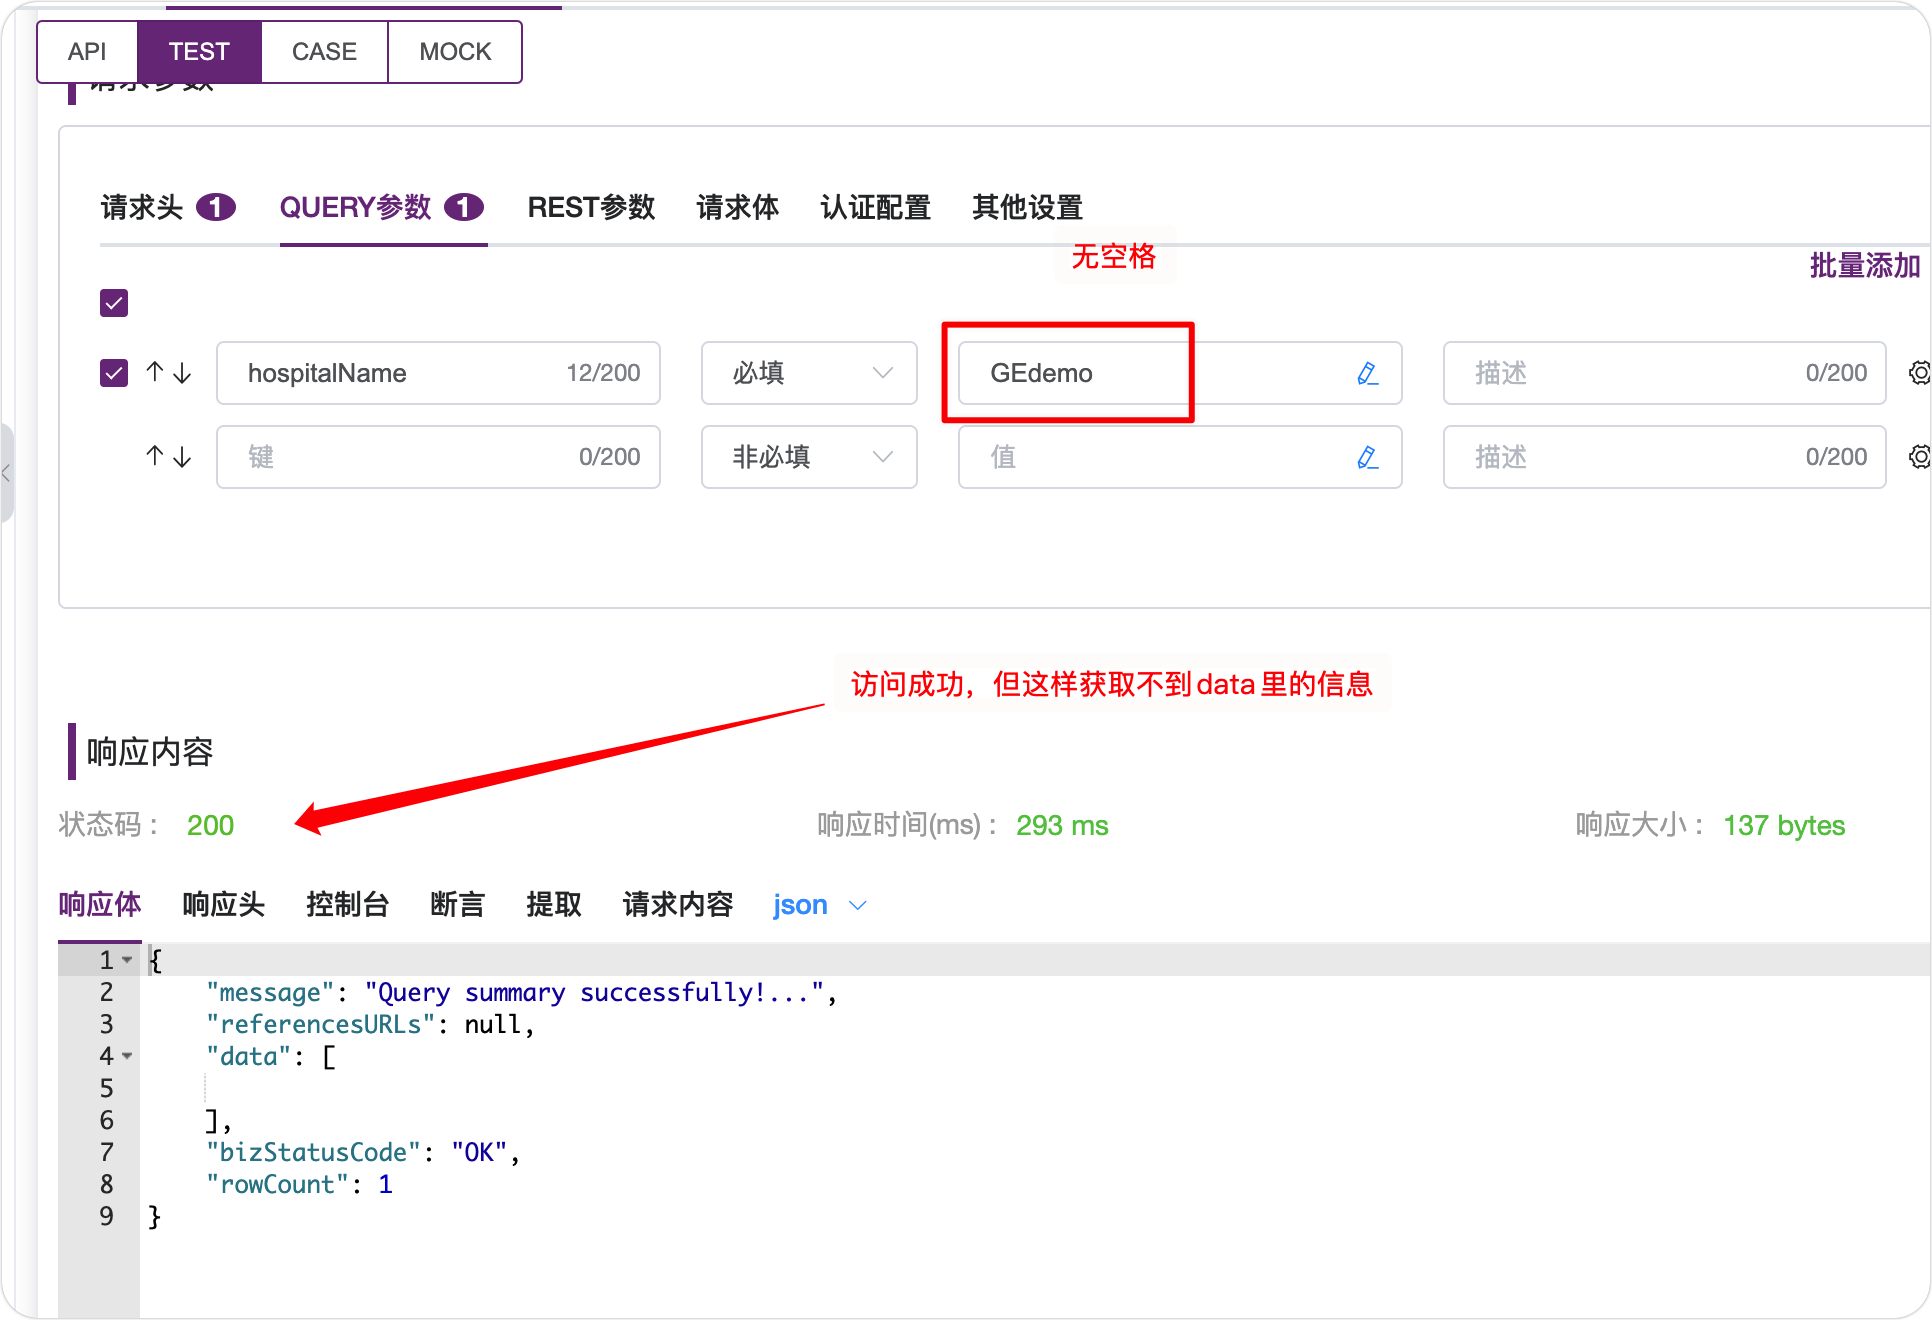This screenshot has width=1932, height=1320.
Task: Move the hospitalName parameter down with the arrow icon
Action: pos(182,373)
